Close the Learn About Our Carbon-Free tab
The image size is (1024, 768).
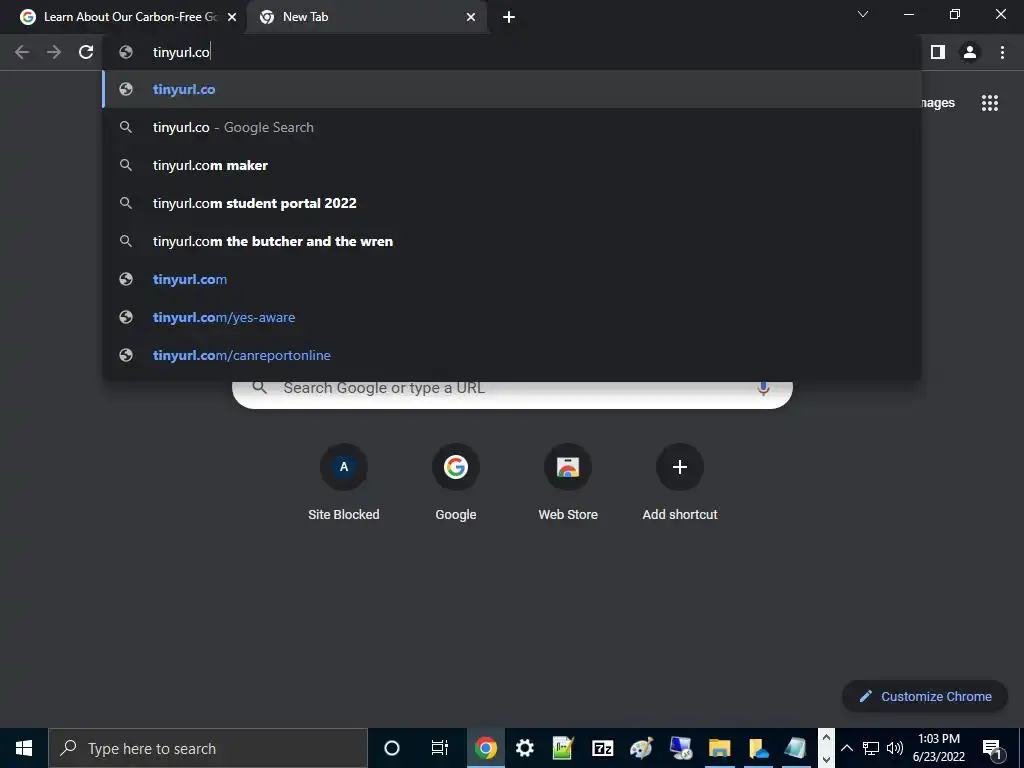[x=232, y=17]
